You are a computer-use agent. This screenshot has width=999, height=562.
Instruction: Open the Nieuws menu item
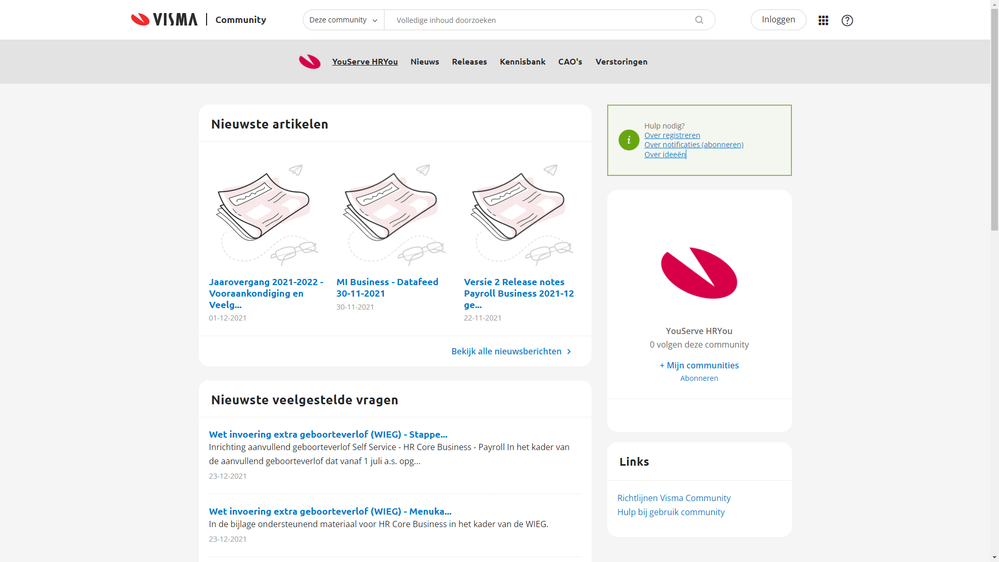(x=424, y=62)
